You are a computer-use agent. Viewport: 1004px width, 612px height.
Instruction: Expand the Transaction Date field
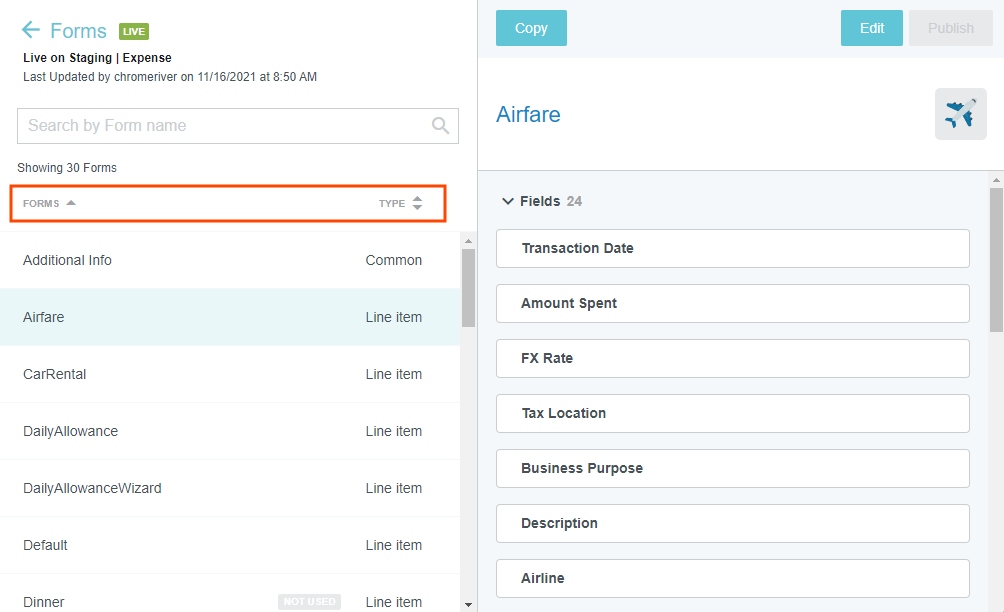(732, 248)
